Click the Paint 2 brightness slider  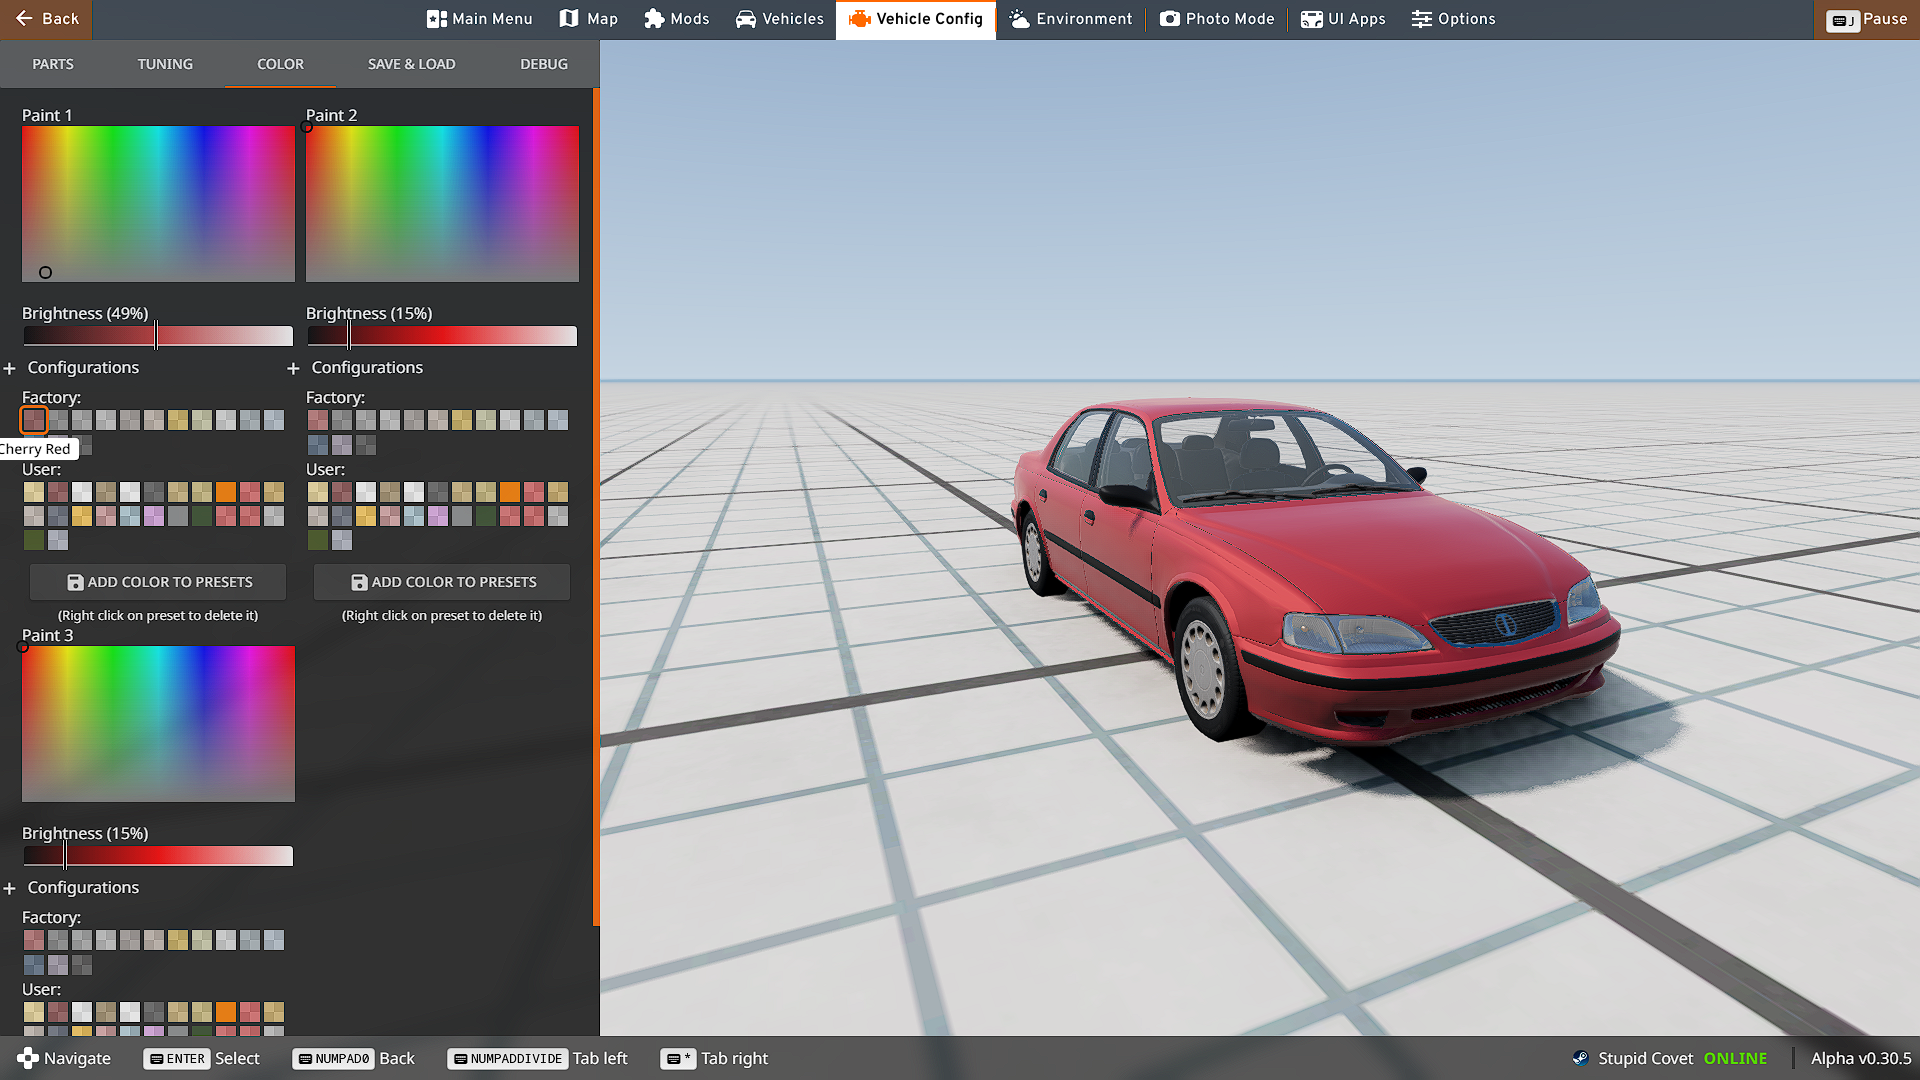coord(442,336)
